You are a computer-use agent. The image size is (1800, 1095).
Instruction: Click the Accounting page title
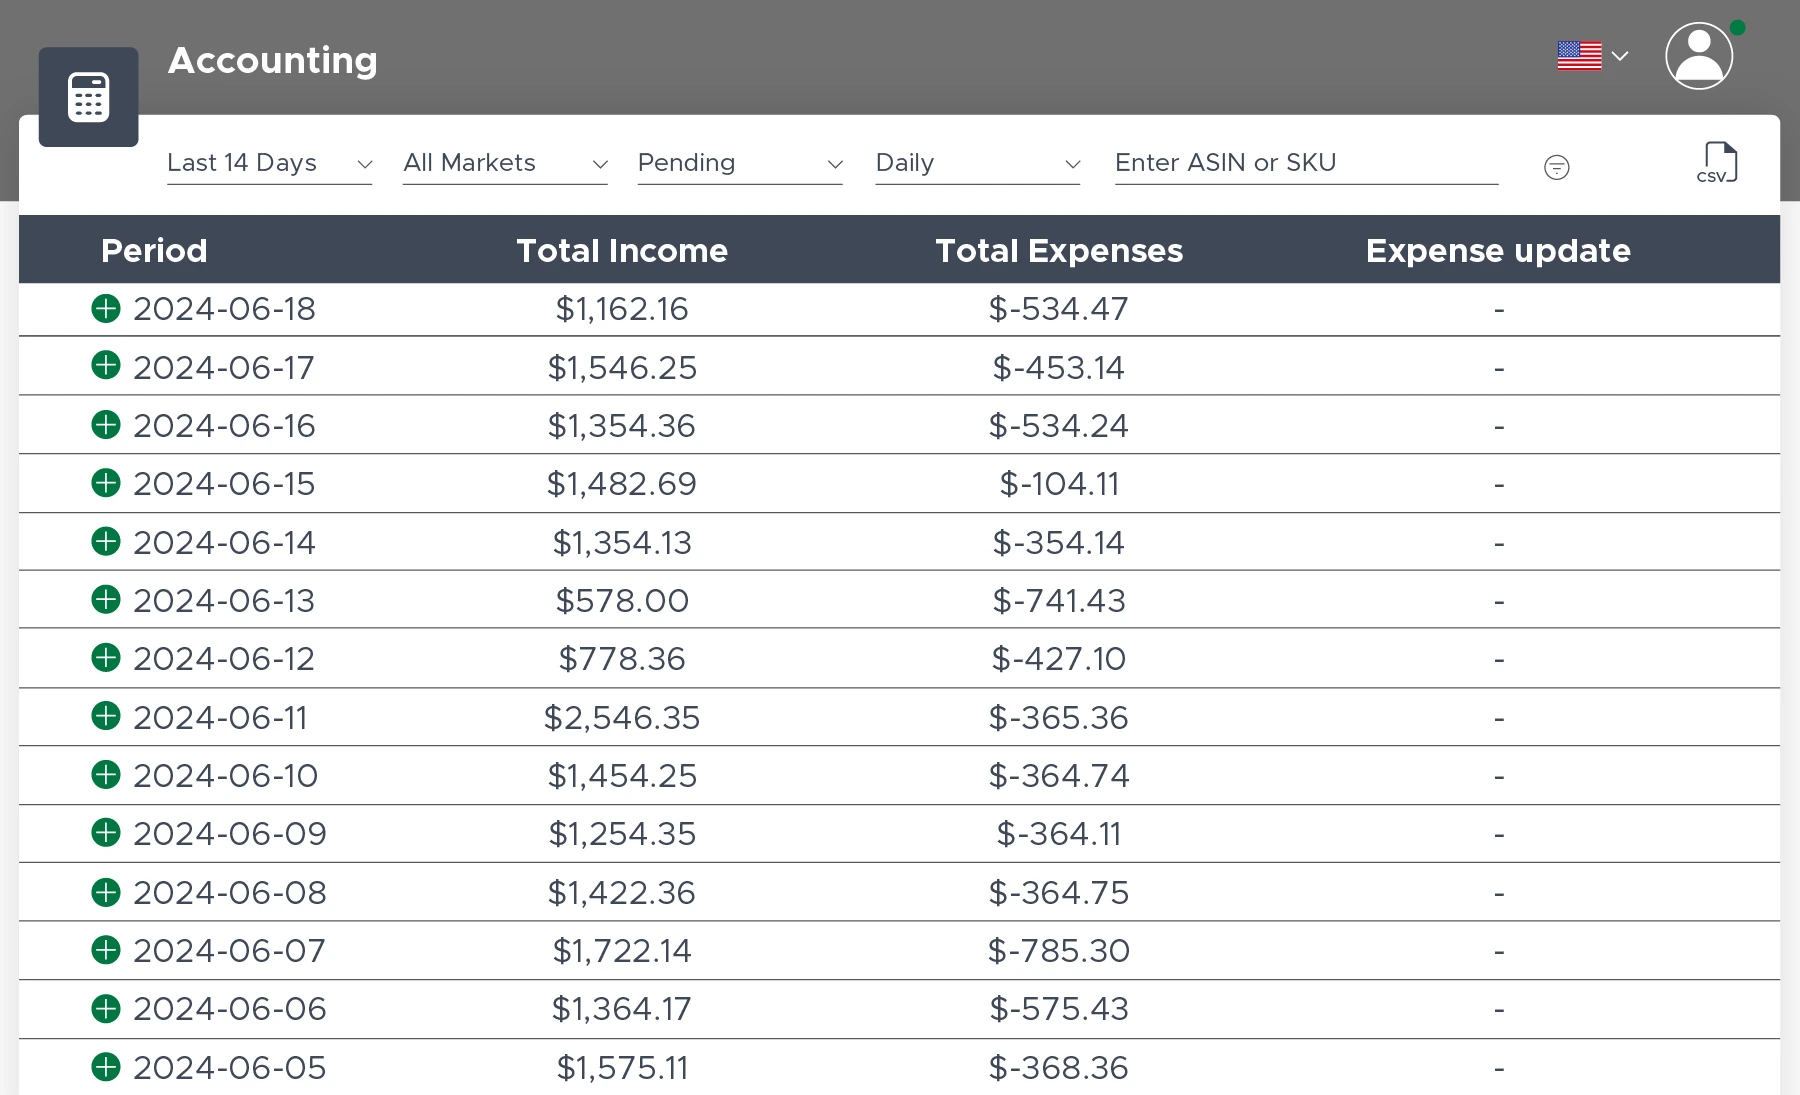pos(273,60)
